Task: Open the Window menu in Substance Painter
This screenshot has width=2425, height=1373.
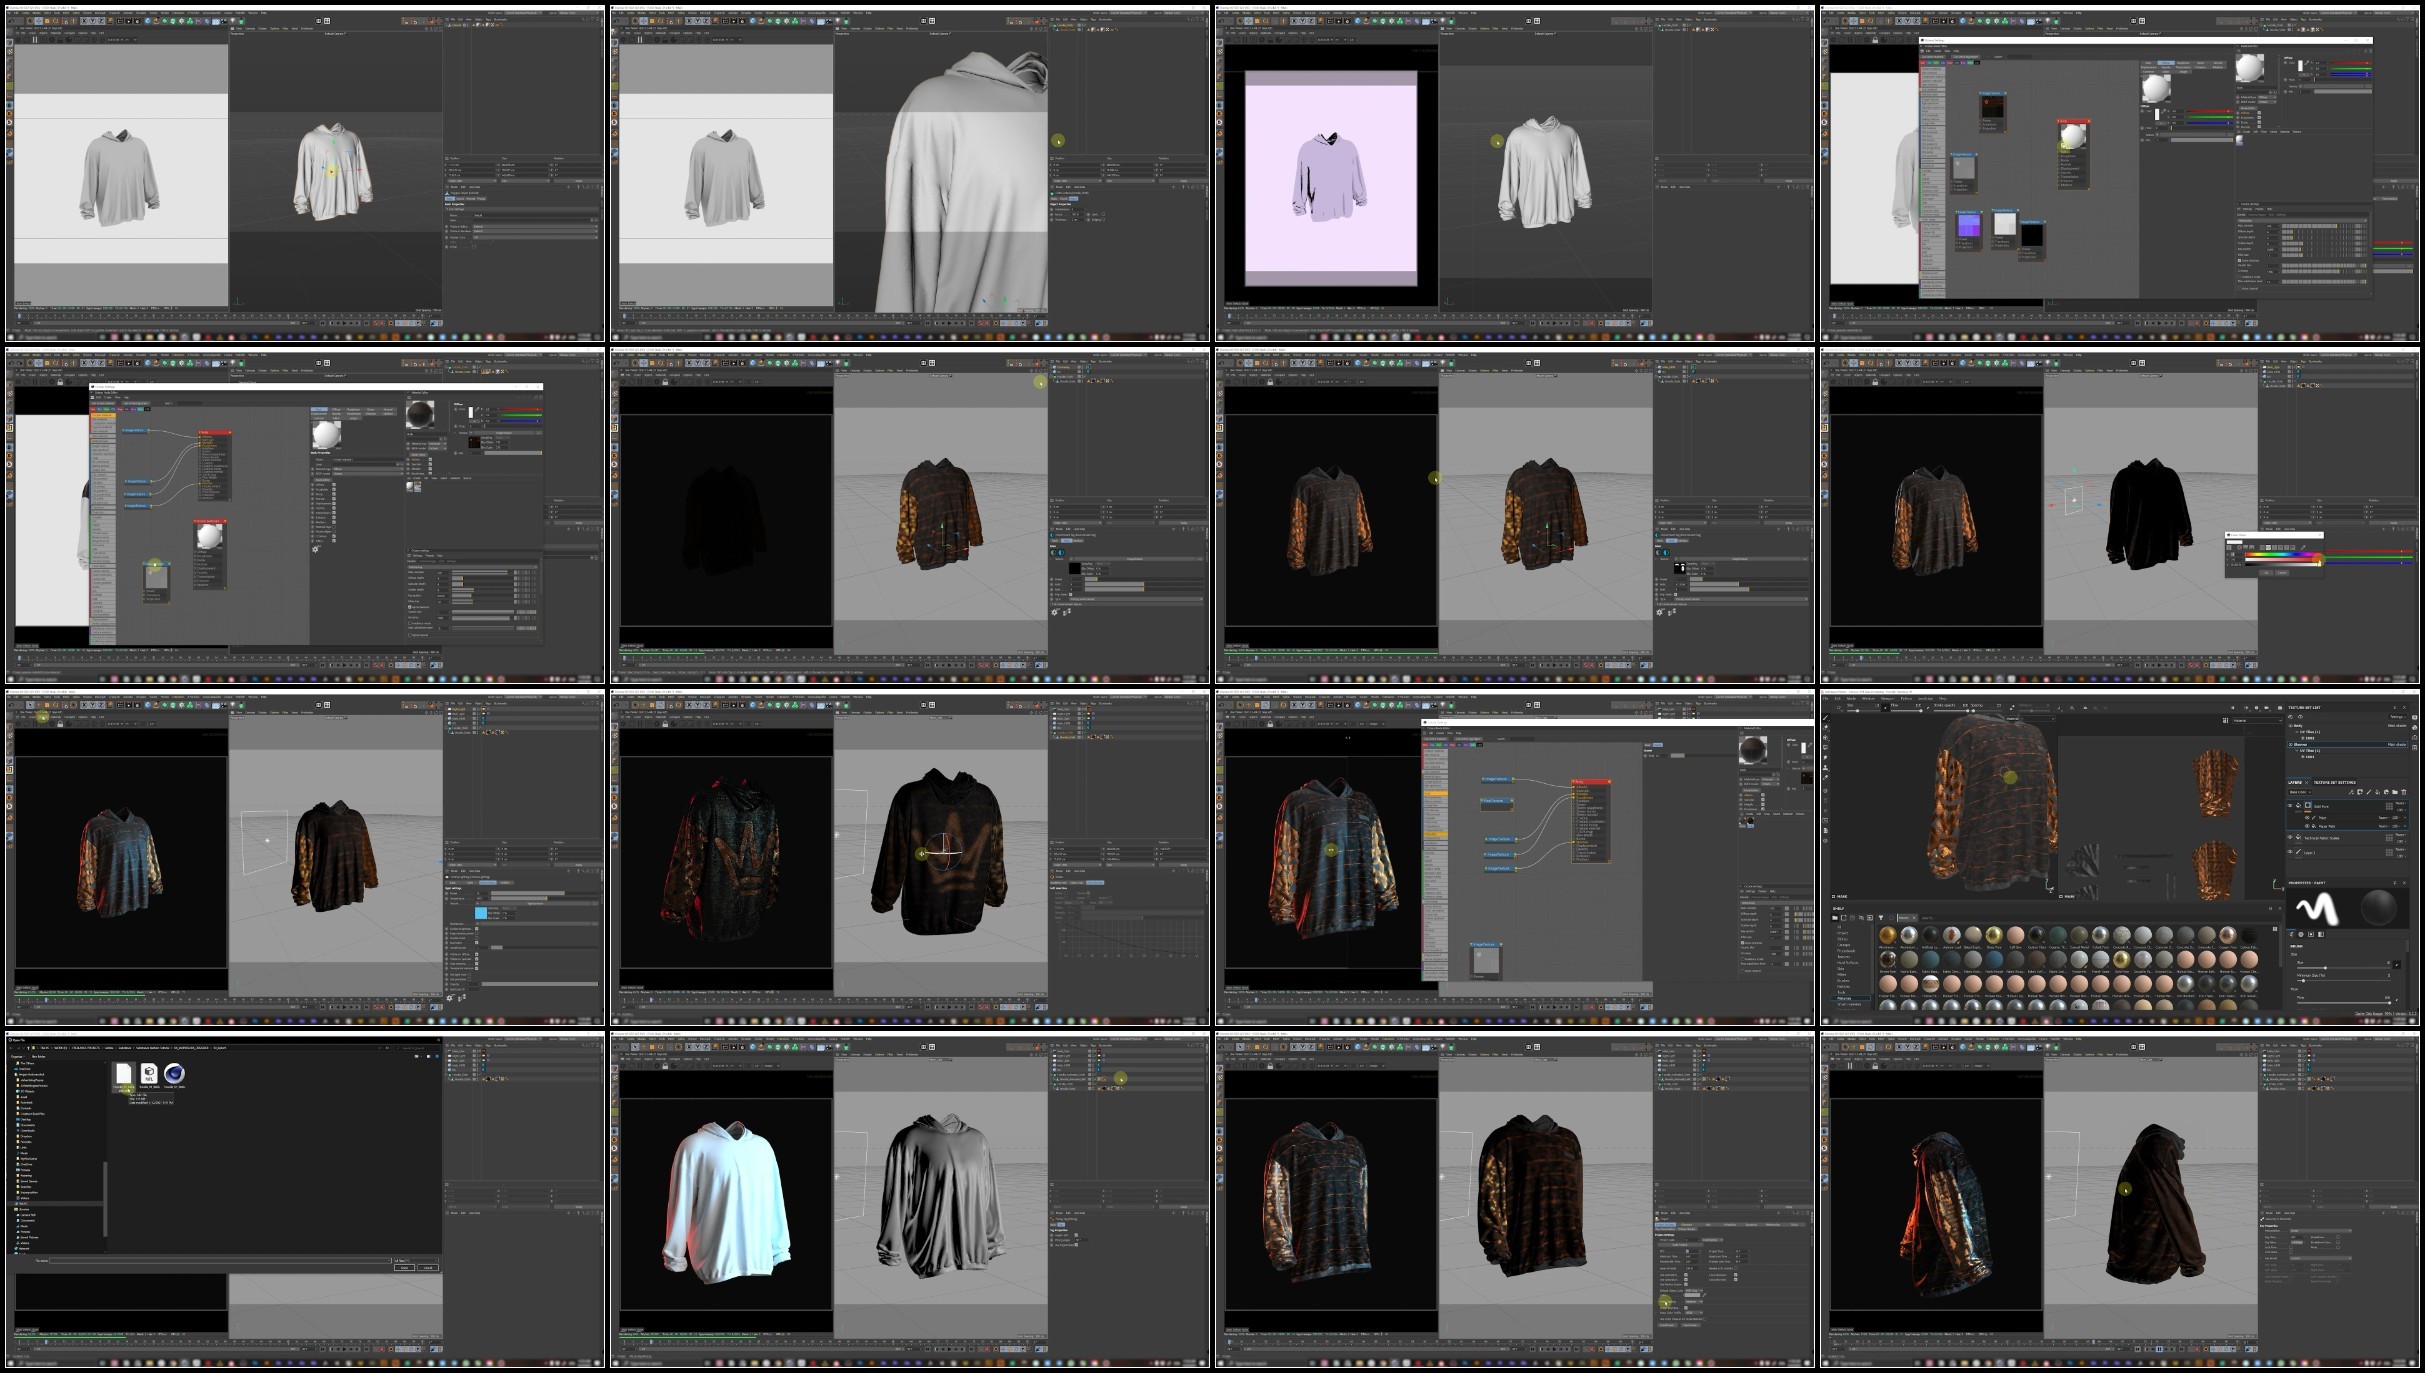Action: [1868, 698]
